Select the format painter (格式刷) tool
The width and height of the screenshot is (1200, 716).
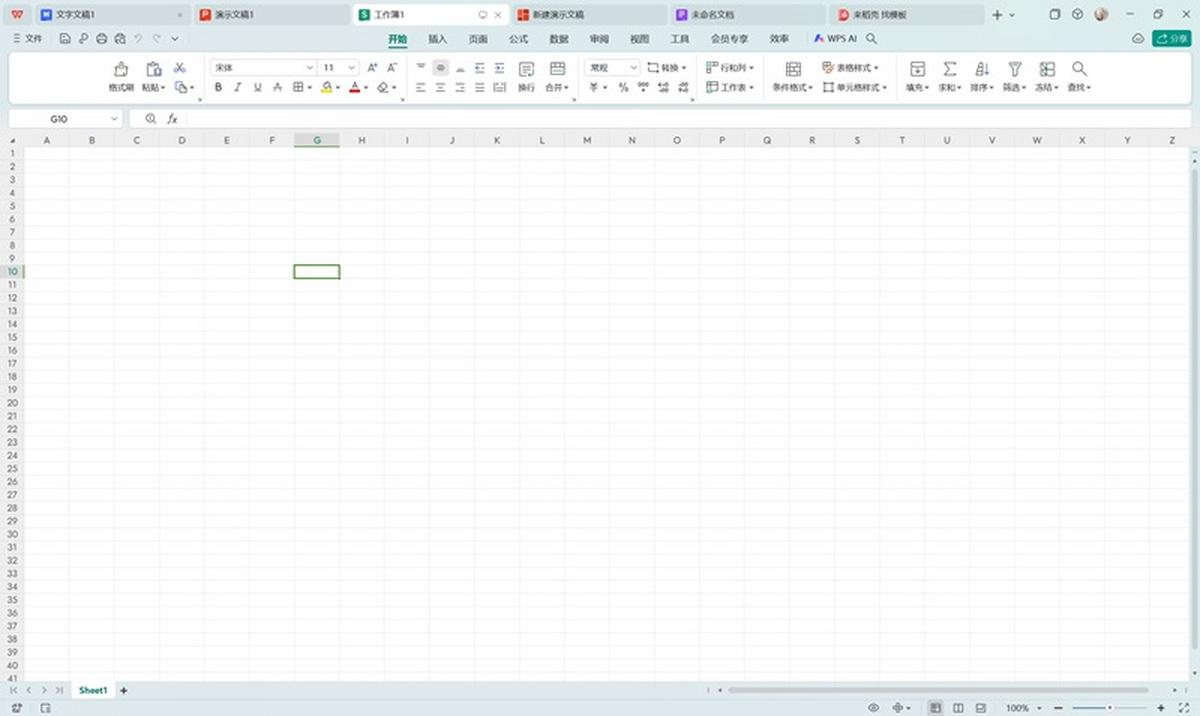pos(120,76)
